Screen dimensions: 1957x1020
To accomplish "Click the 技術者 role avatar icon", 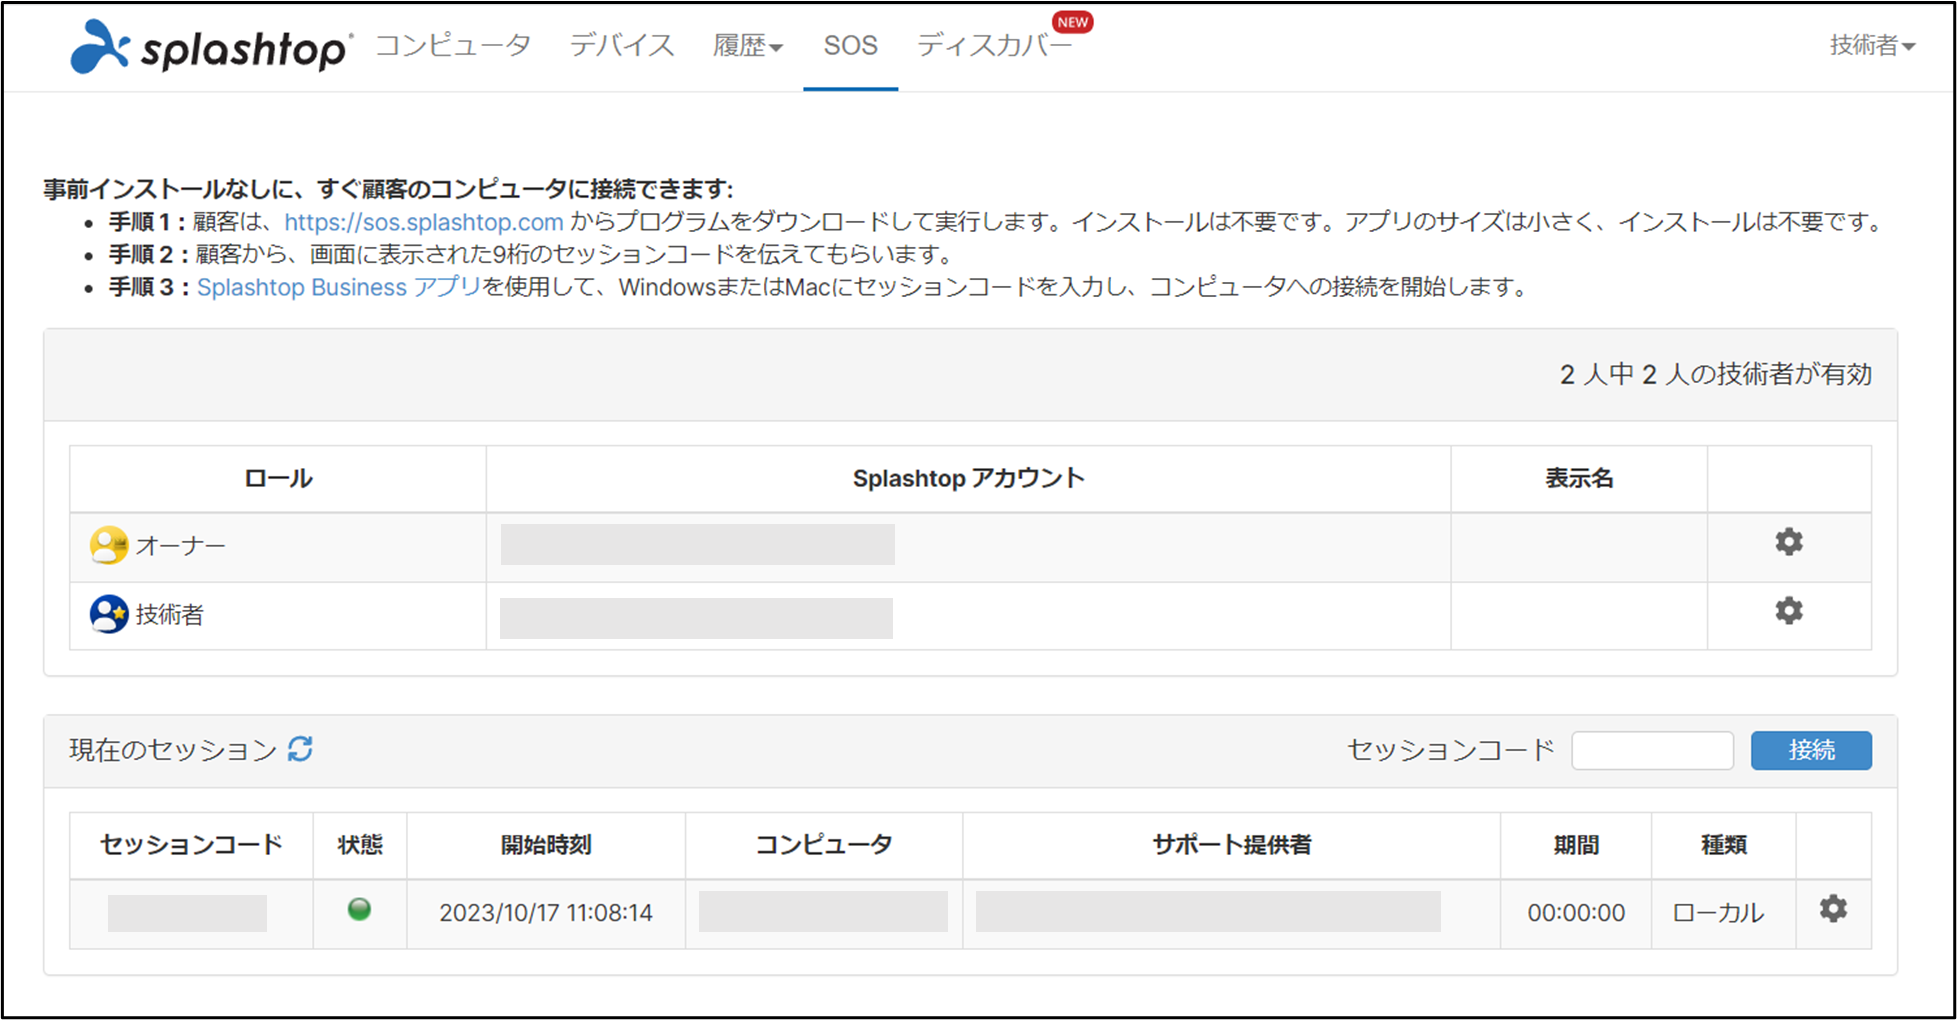I will [x=108, y=614].
